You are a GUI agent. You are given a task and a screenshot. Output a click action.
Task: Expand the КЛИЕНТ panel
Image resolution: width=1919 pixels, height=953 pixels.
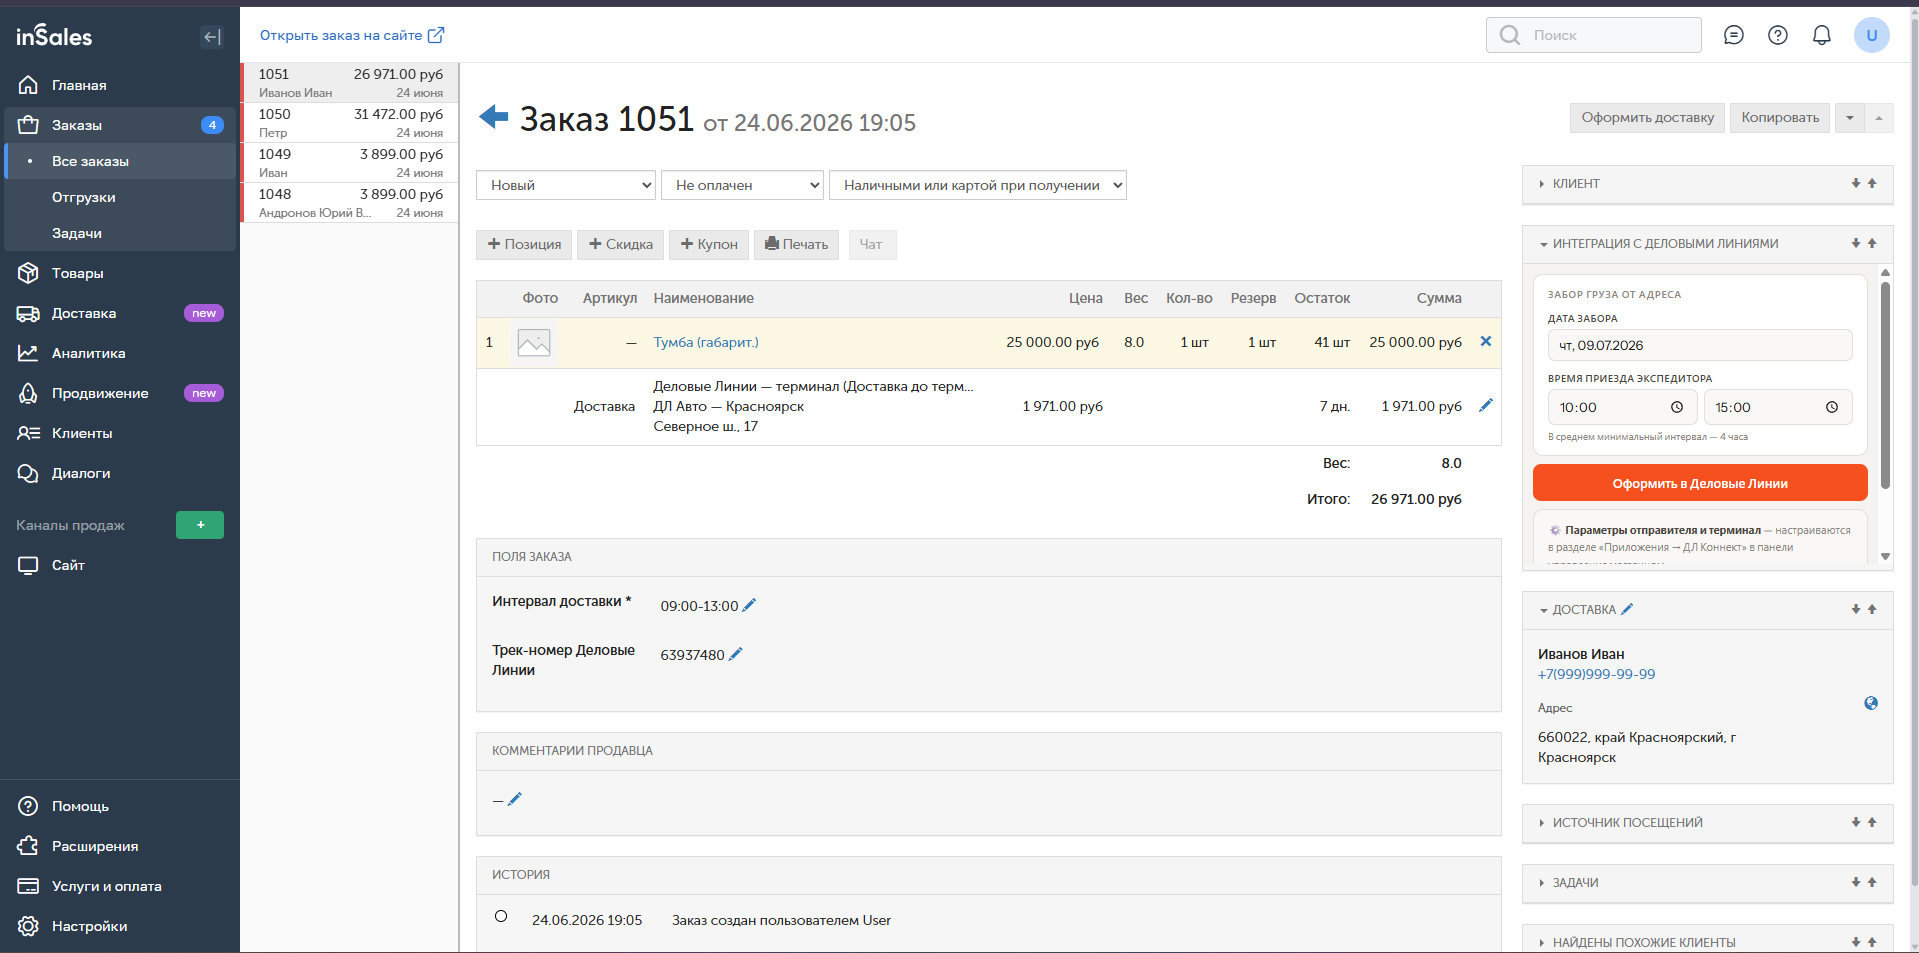tap(1575, 184)
